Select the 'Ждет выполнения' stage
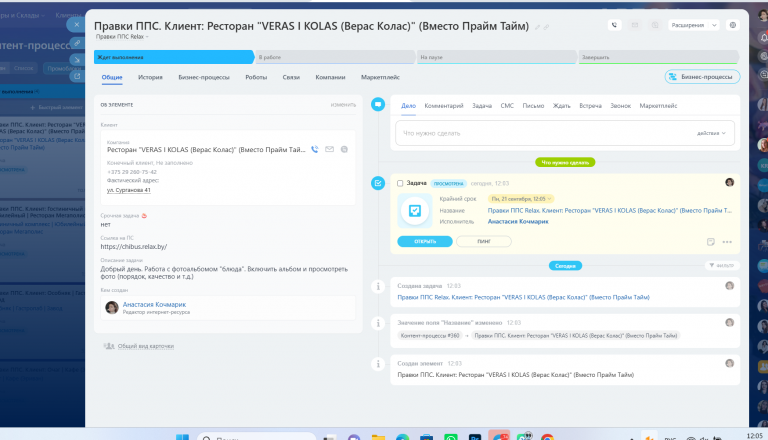This screenshot has height=440, width=768. pos(174,57)
